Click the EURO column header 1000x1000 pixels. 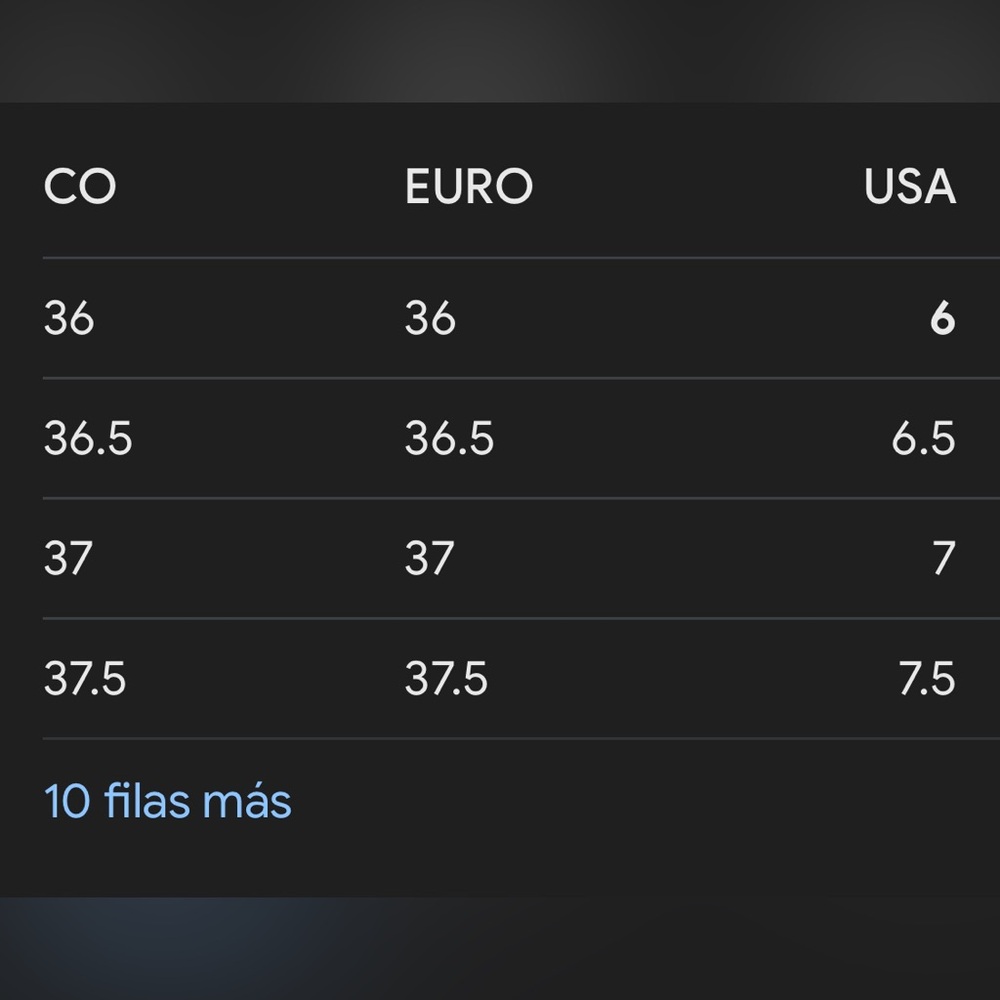[x=468, y=187]
